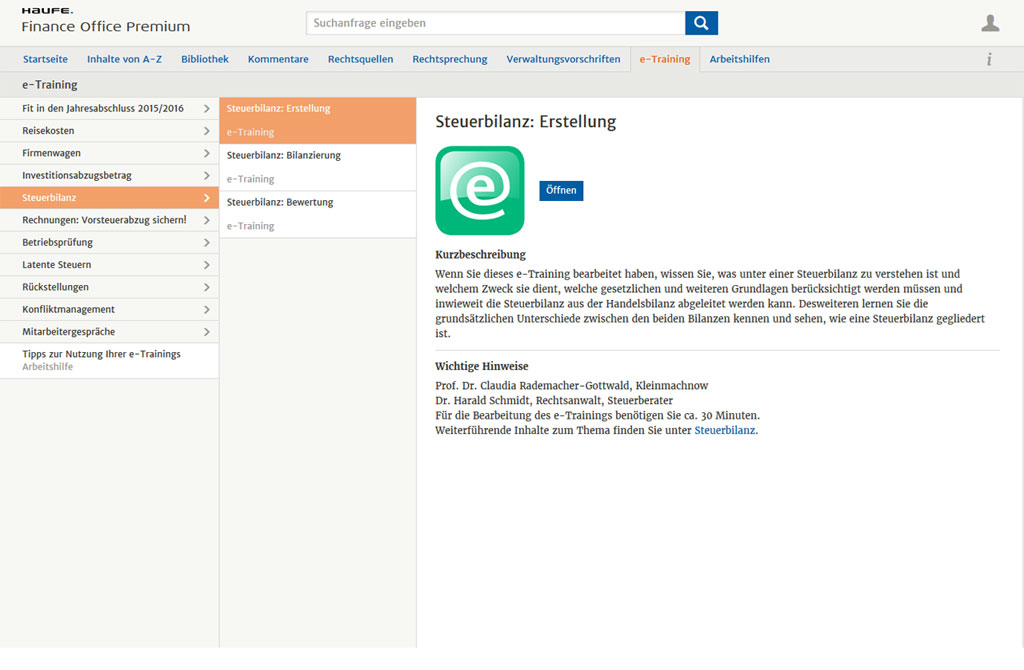The width and height of the screenshot is (1024, 670).
Task: Select the e-Training tab
Action: click(665, 59)
